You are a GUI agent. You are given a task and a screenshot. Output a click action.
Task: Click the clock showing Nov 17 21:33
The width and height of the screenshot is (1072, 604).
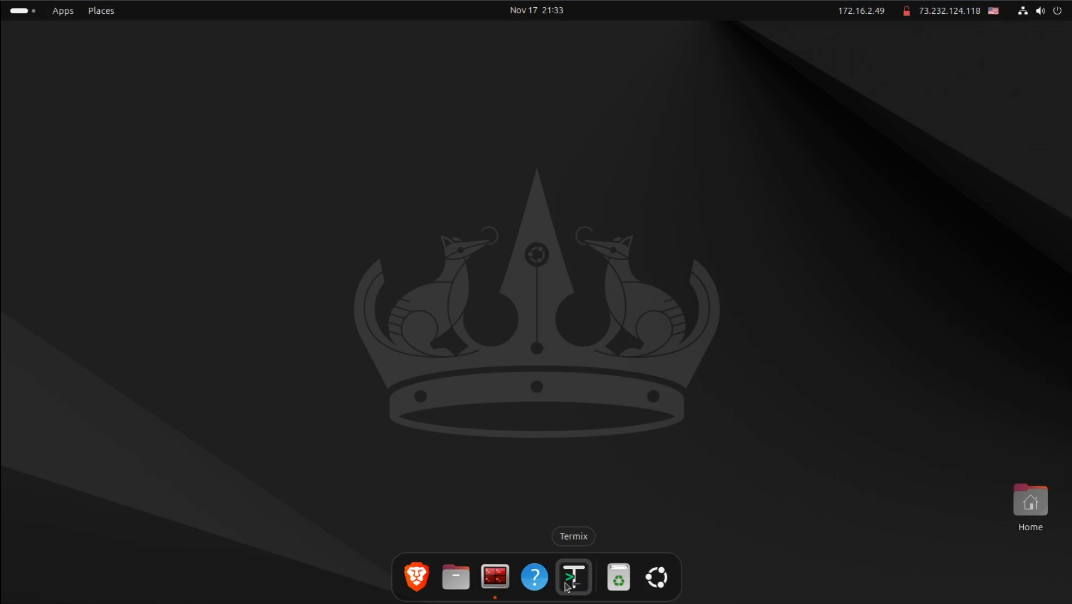coord(536,10)
